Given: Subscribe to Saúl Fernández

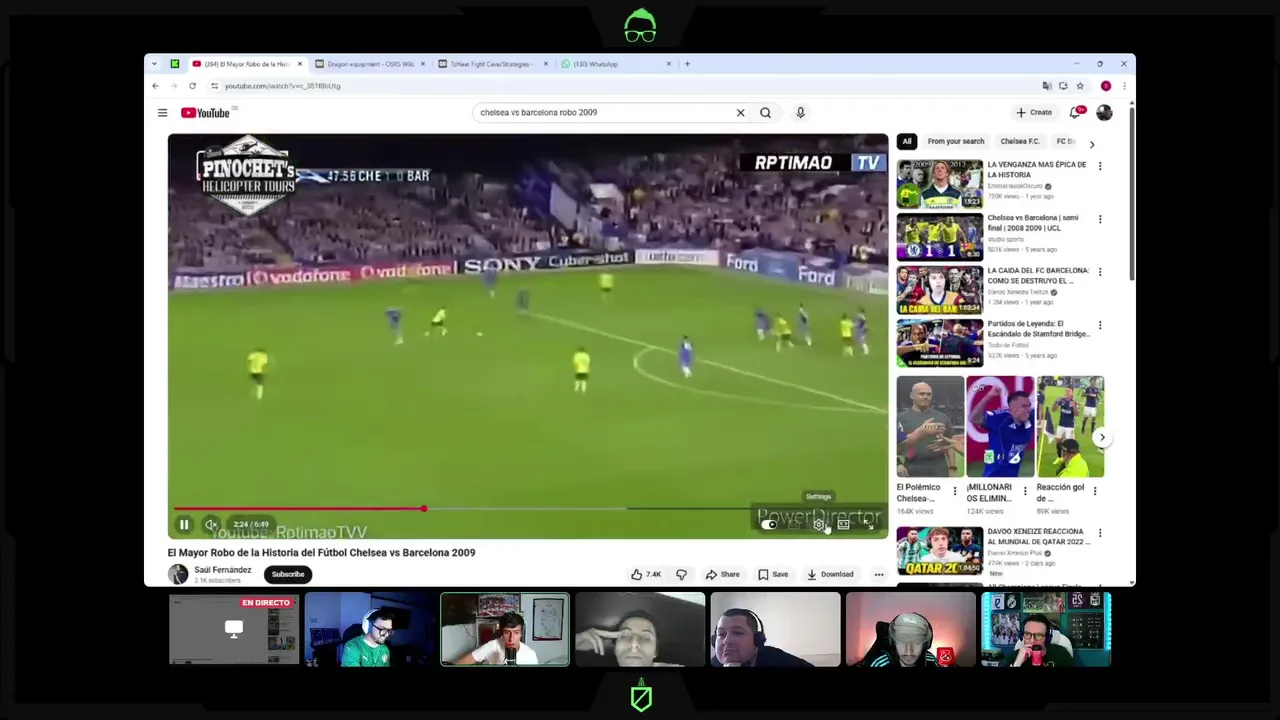Looking at the screenshot, I should [287, 574].
